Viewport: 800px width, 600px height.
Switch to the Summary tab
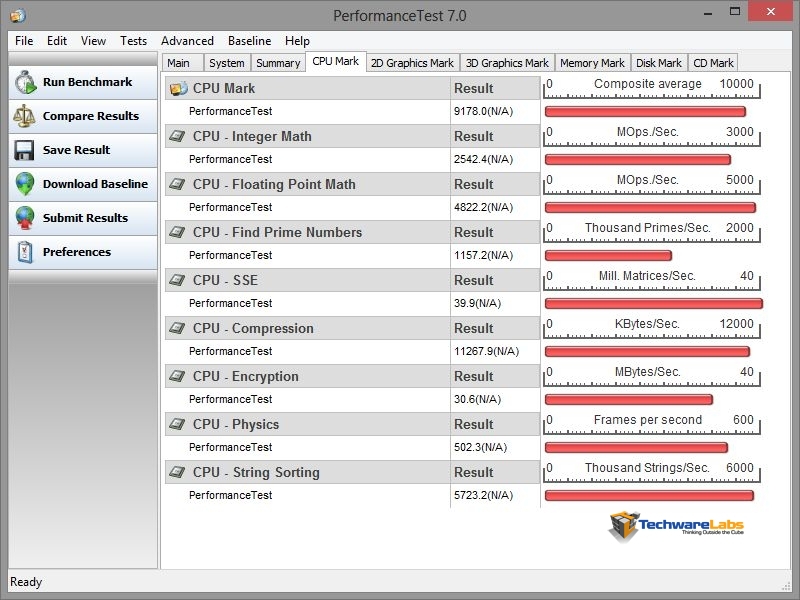coord(278,63)
